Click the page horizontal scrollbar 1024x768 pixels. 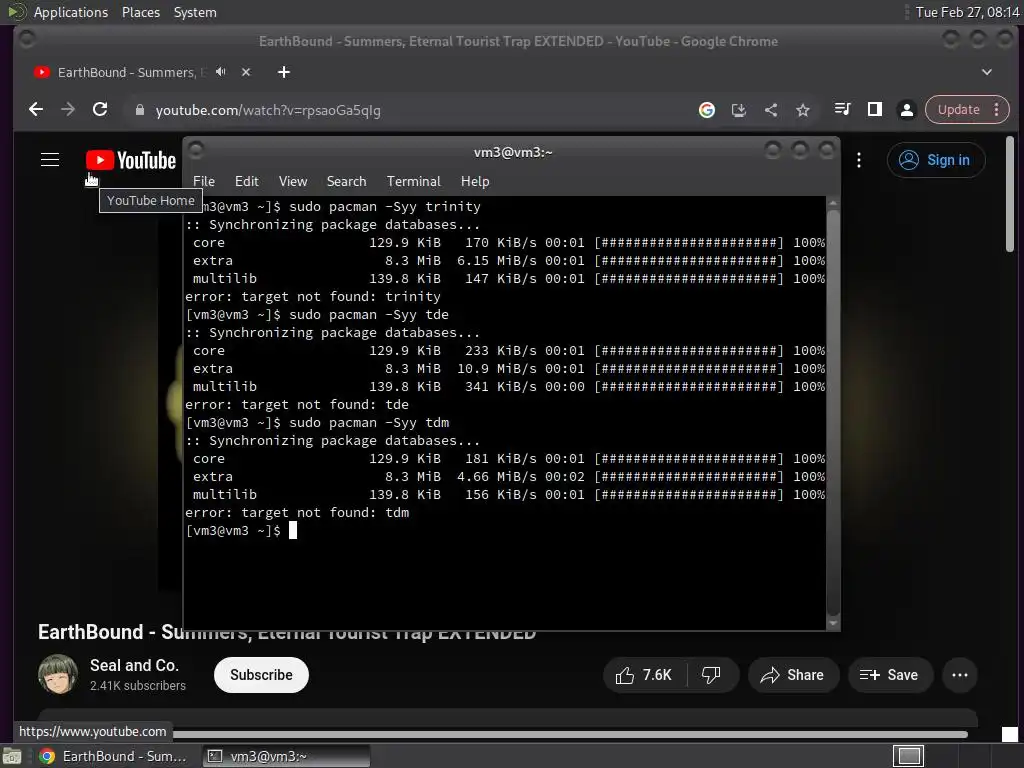570,734
